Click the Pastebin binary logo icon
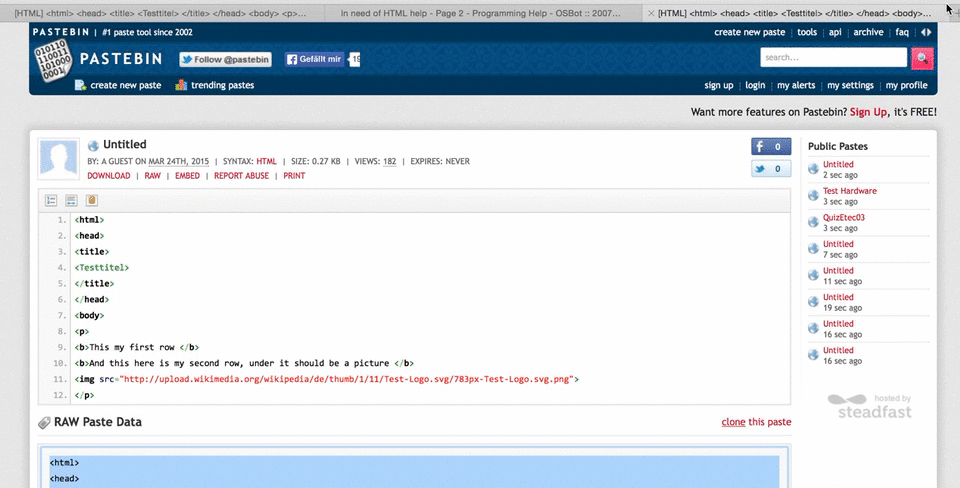The width and height of the screenshot is (960, 488). [53, 61]
